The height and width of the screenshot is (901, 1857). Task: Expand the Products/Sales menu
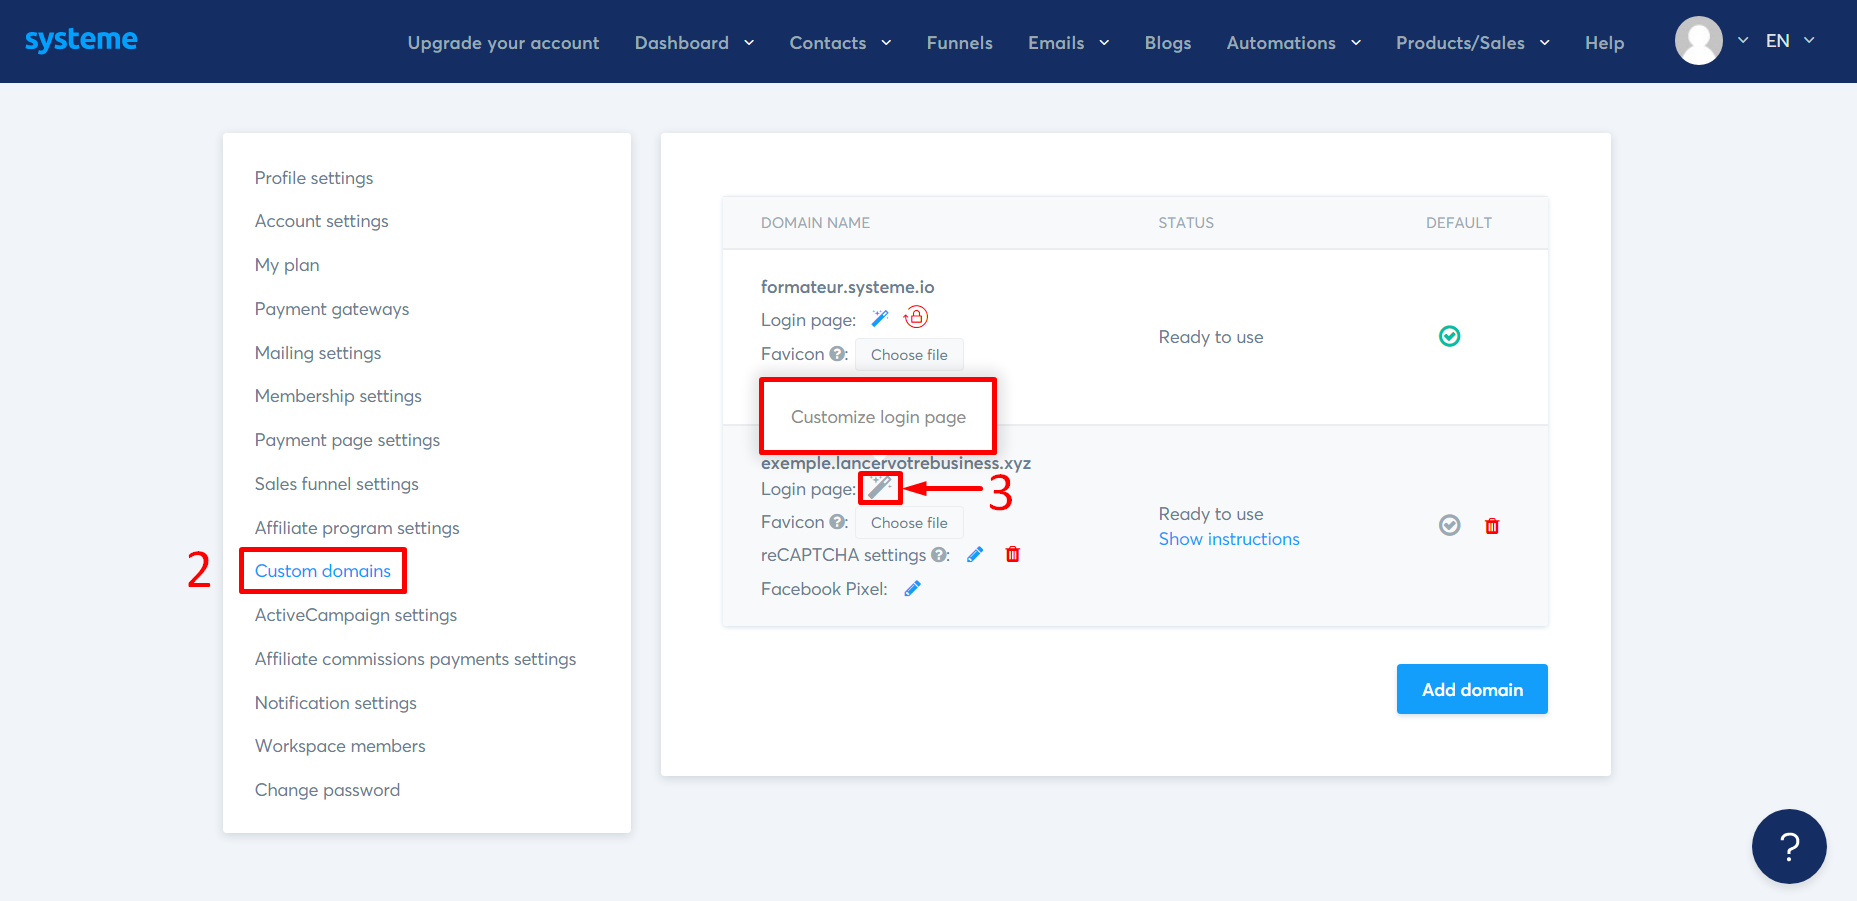1471,42
